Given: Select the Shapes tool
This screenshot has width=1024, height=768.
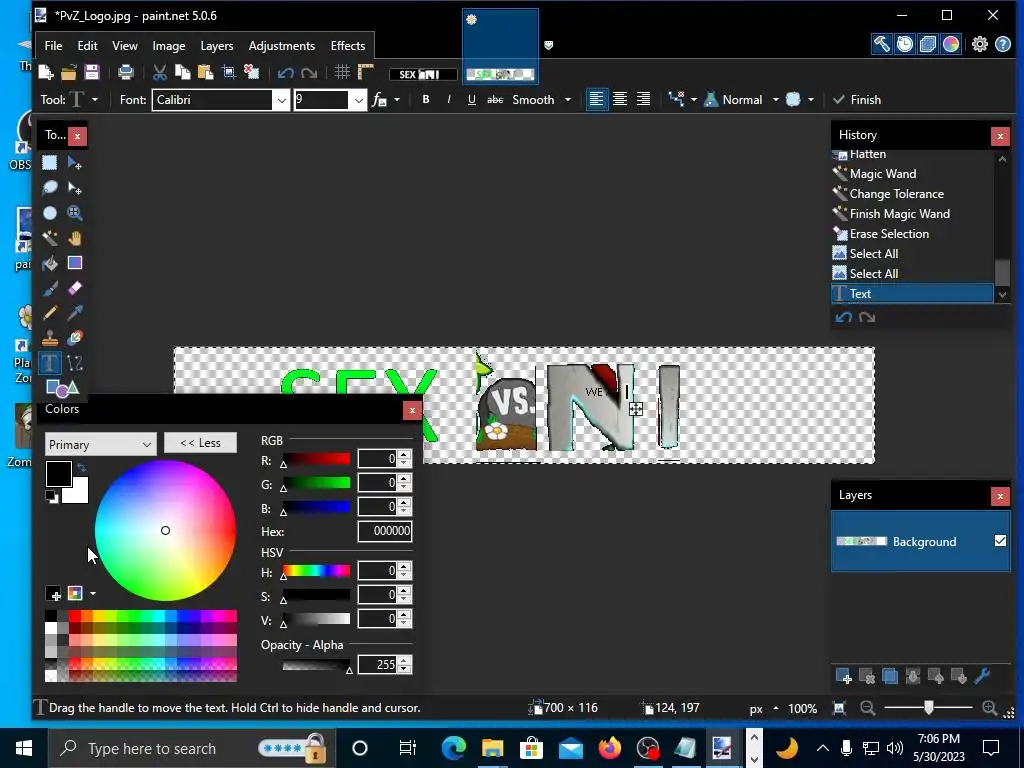Looking at the screenshot, I should click(62, 388).
